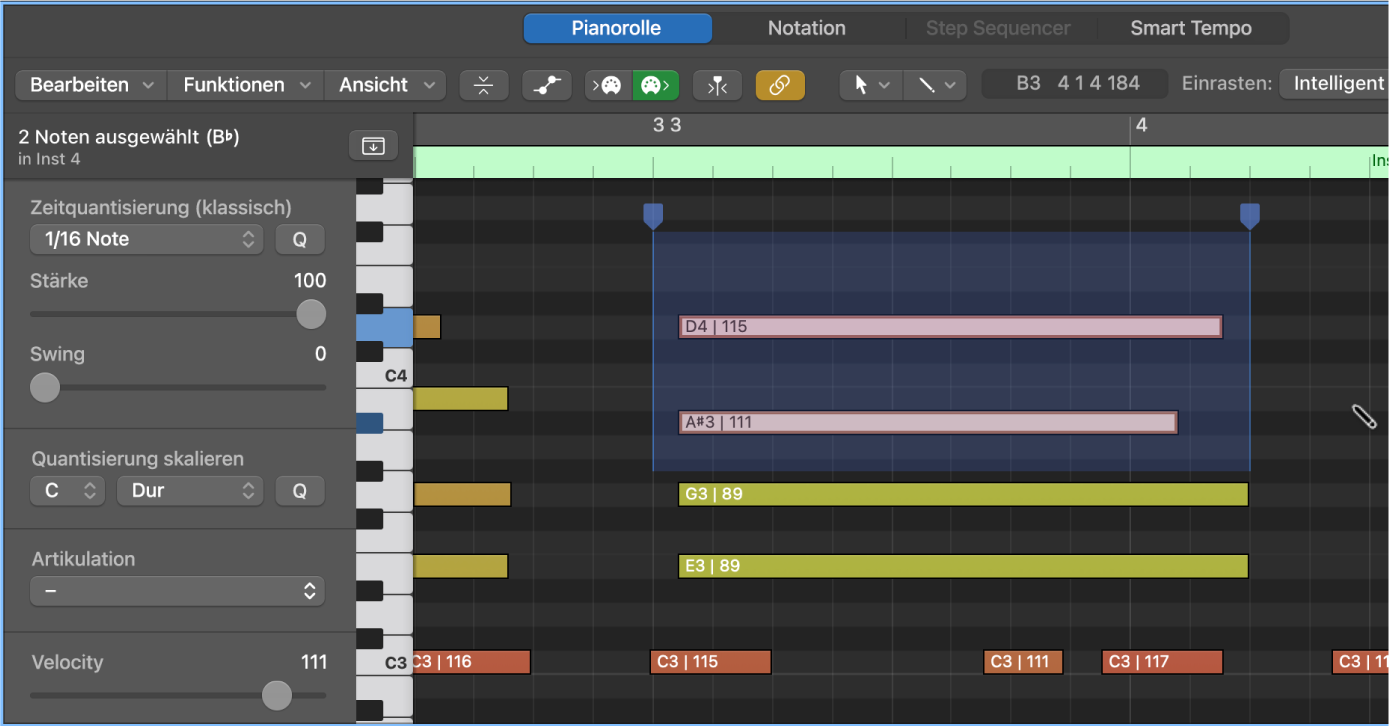Image resolution: width=1389 pixels, height=726 pixels.
Task: Select the Smart Tempo tab
Action: coord(1190,28)
